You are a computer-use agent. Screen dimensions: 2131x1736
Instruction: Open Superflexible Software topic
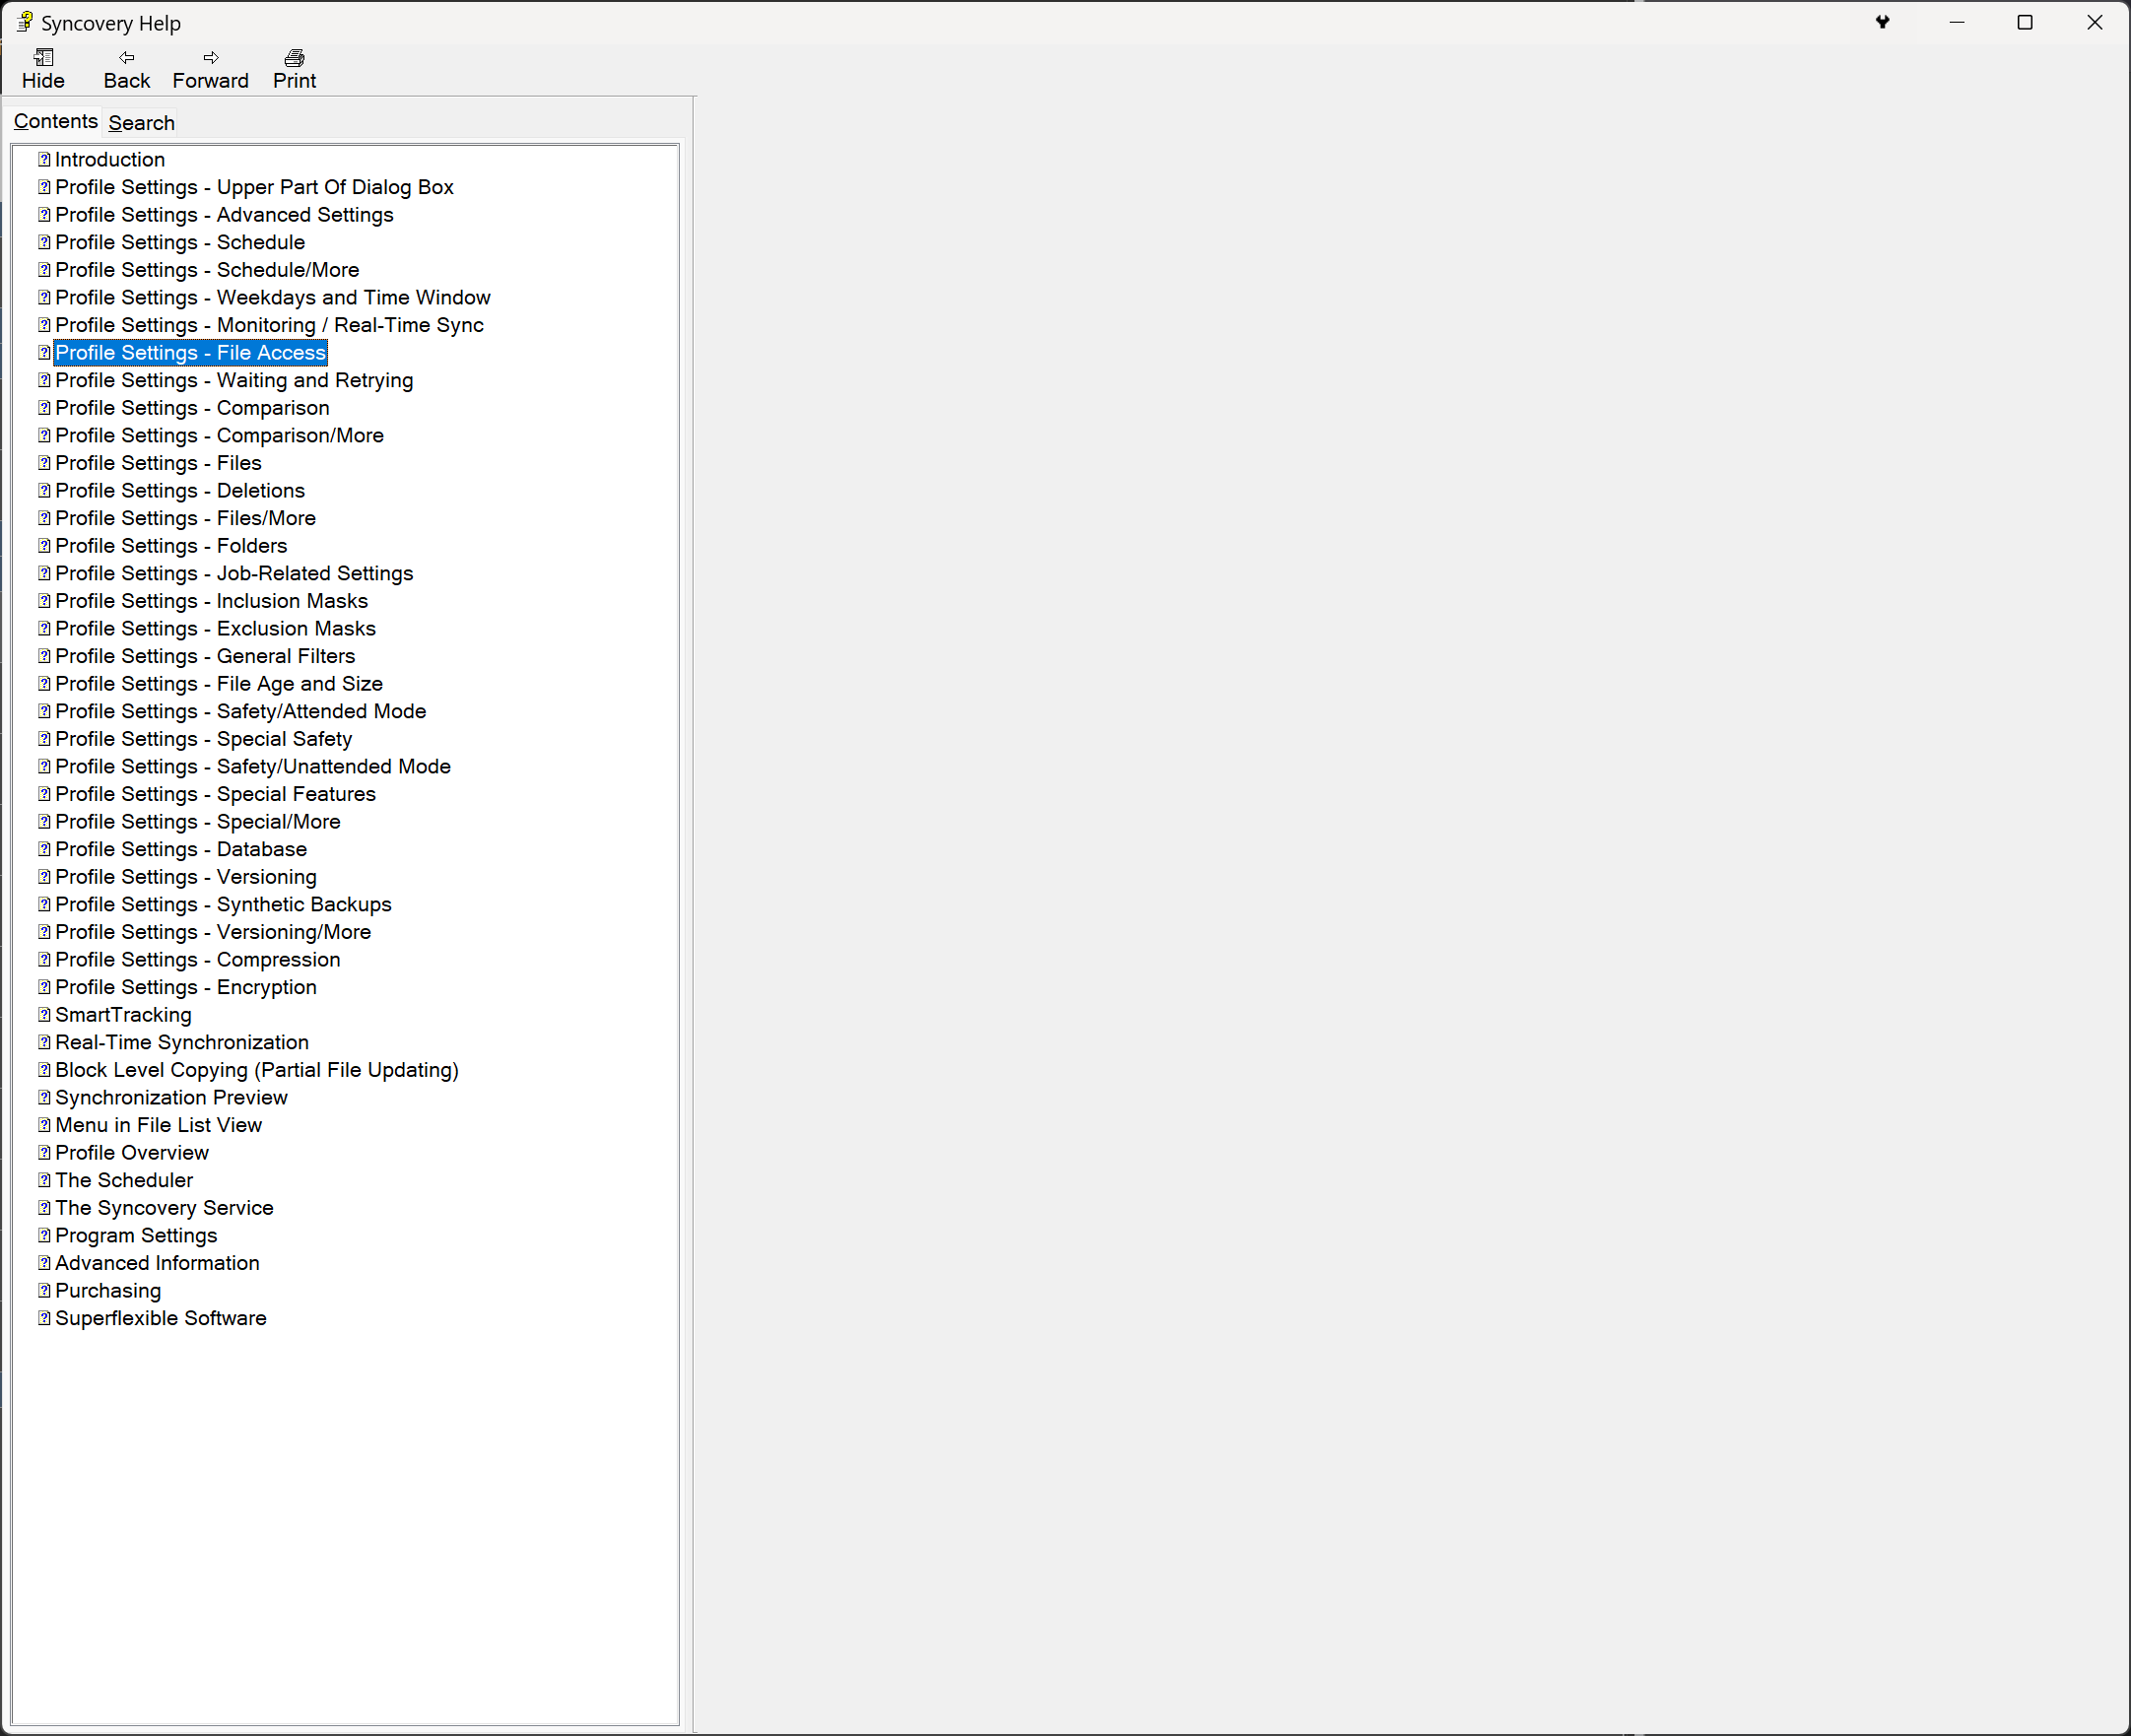tap(161, 1319)
